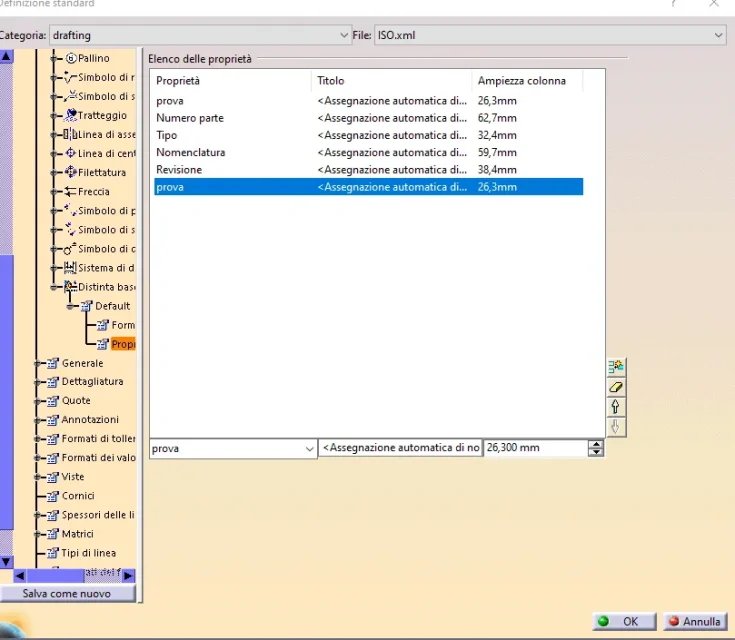Click the Annulla button

click(x=694, y=621)
